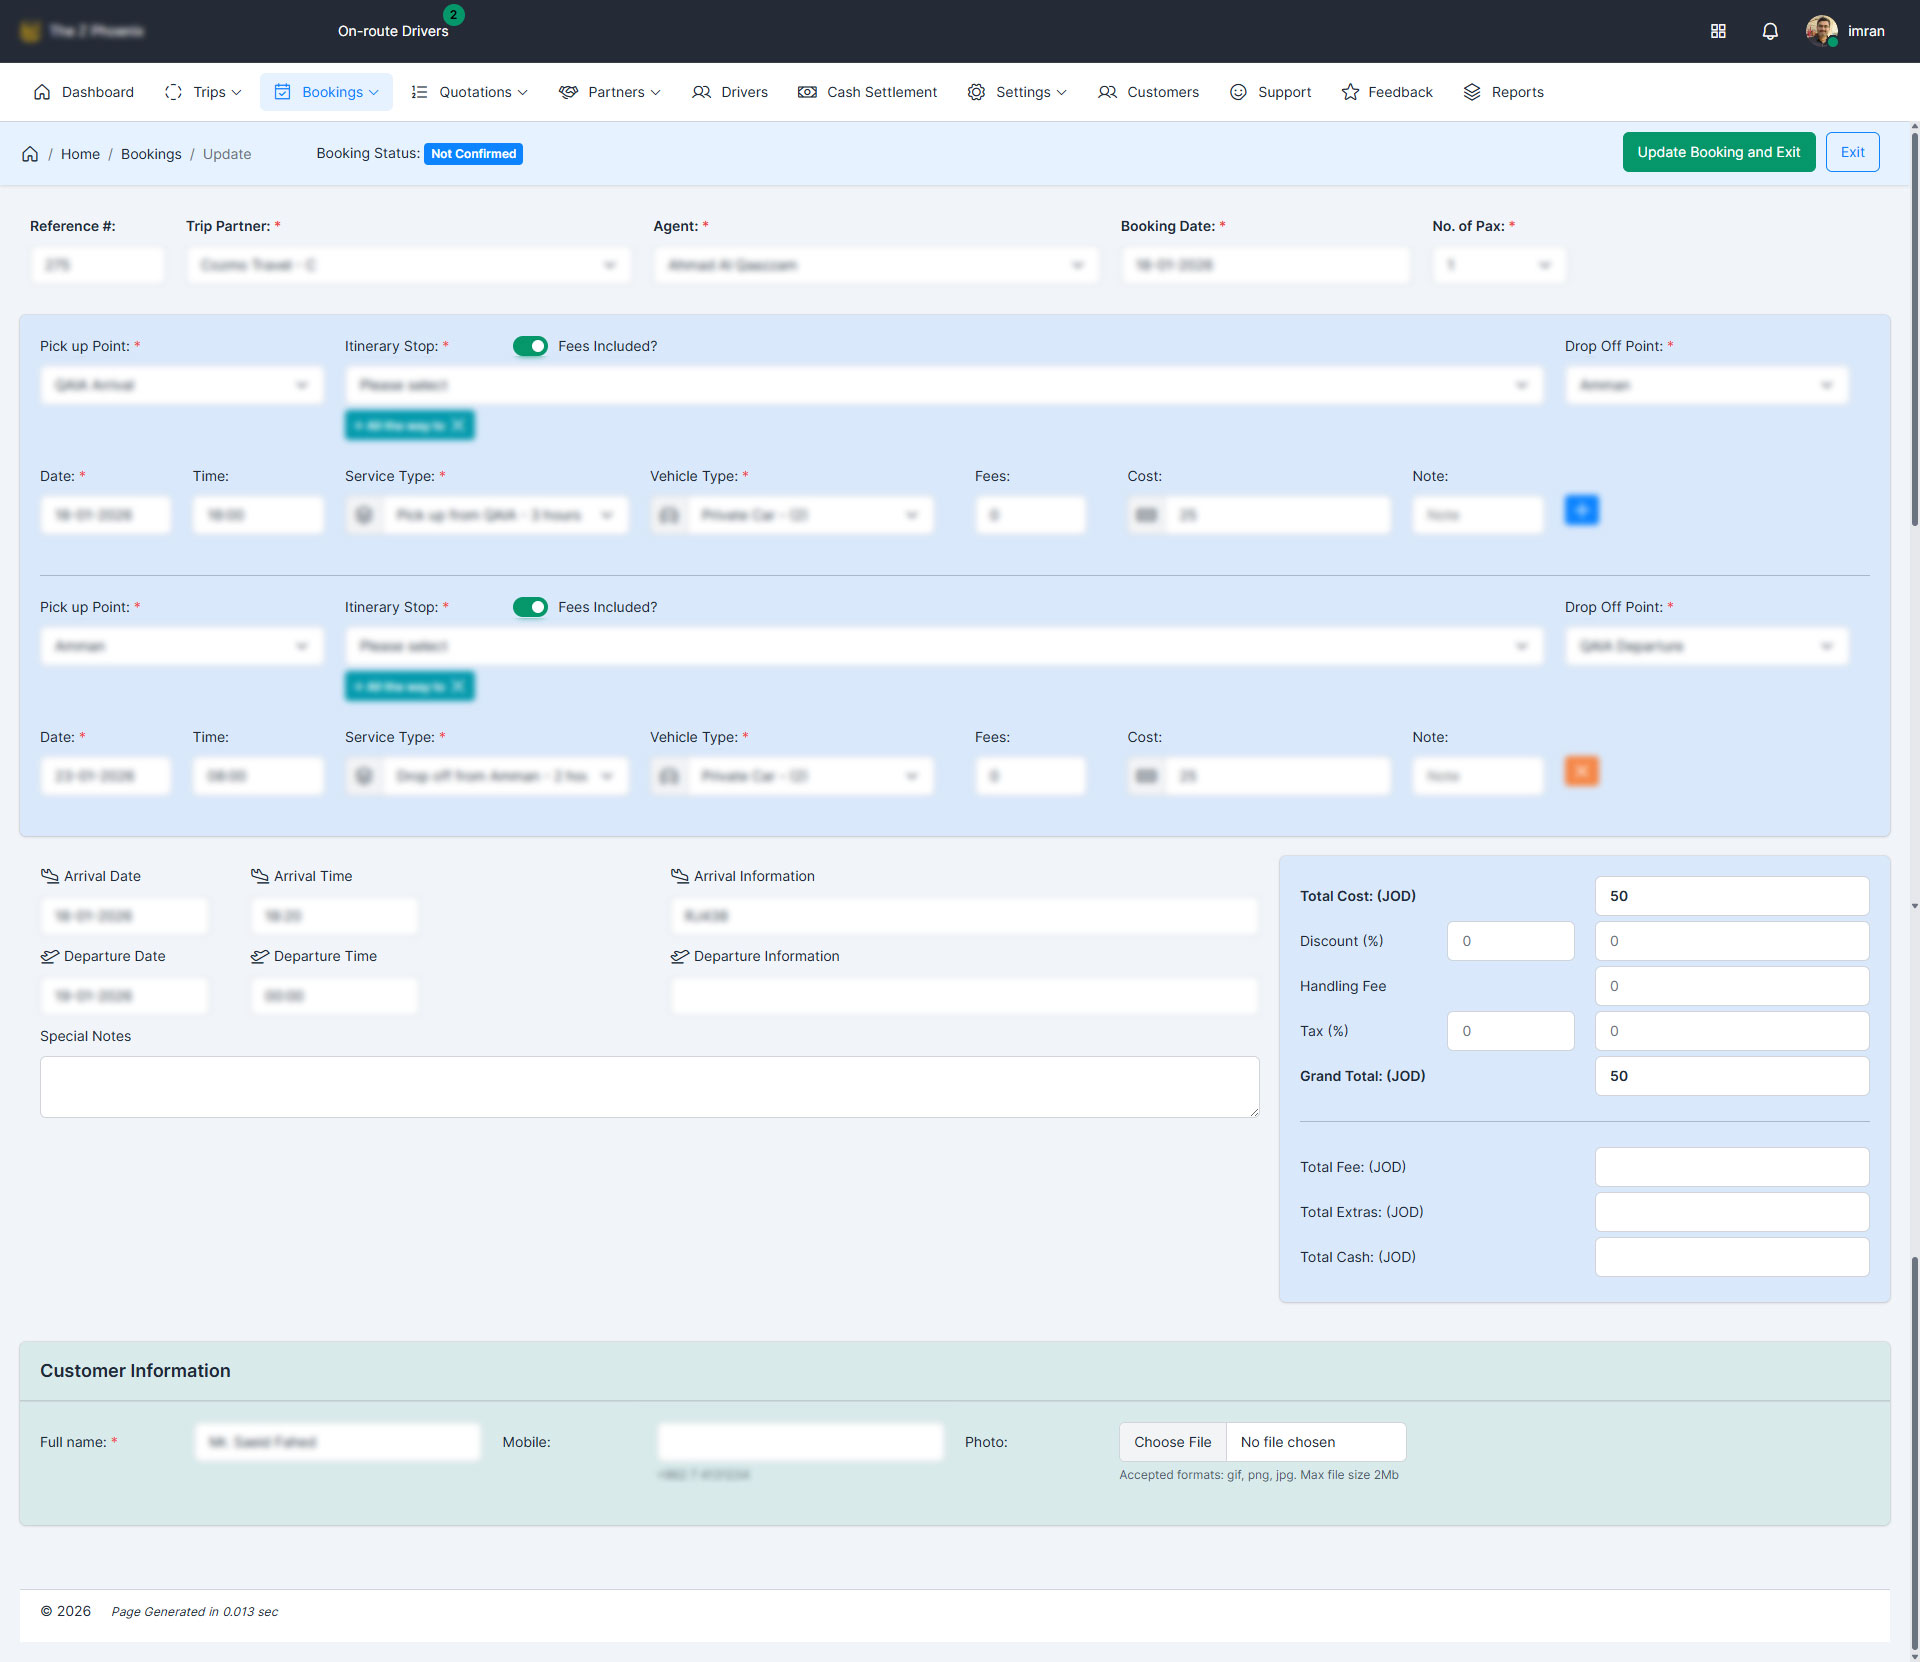Viewport: 1920px width, 1662px height.
Task: Remove first itinerary stop tag
Action: [458, 425]
